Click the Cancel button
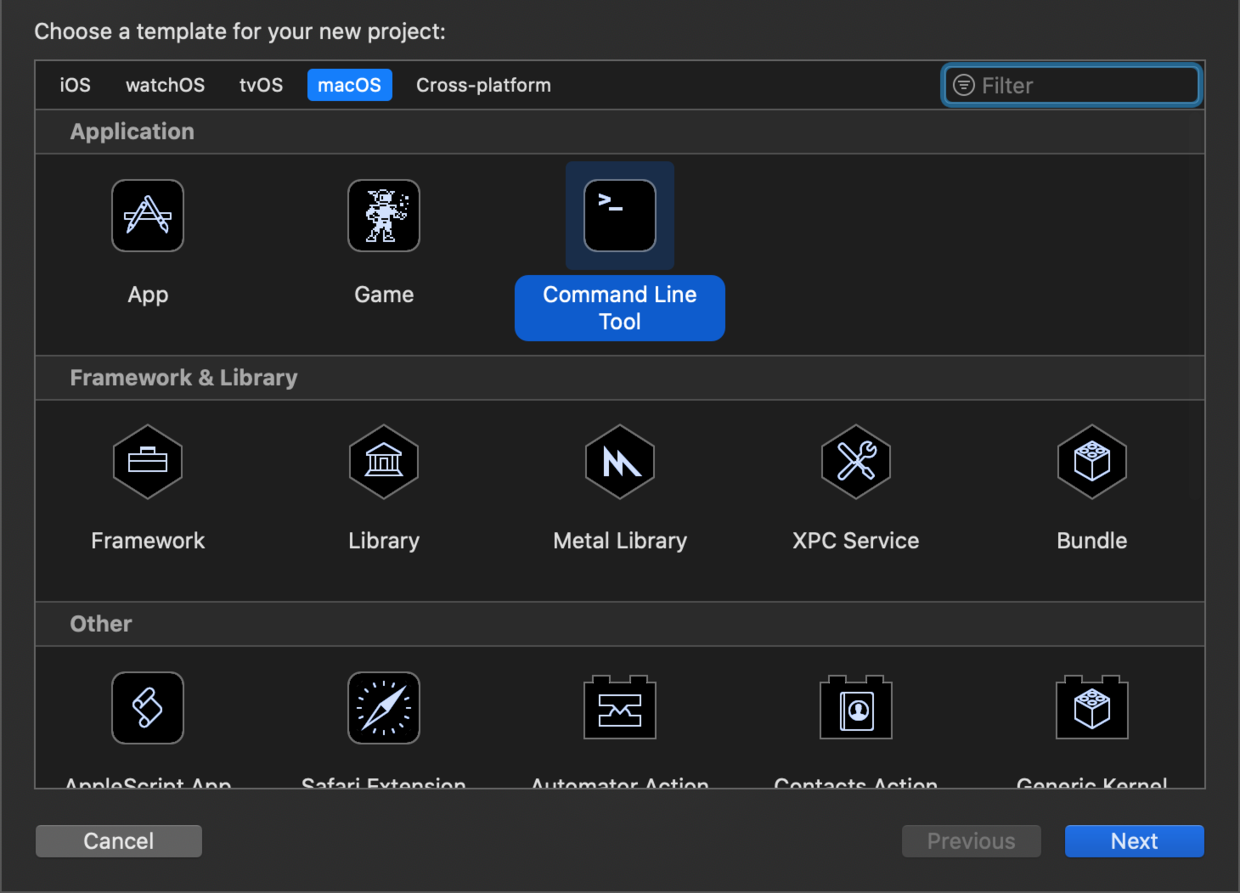The image size is (1240, 893). pyautogui.click(x=119, y=841)
